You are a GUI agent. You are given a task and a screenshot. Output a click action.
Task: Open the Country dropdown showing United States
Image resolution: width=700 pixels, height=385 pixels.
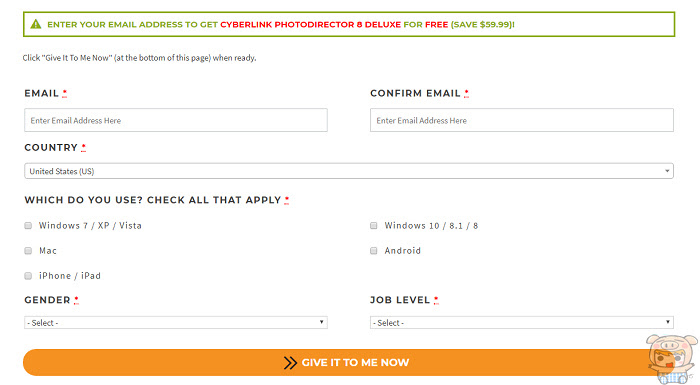pos(349,171)
